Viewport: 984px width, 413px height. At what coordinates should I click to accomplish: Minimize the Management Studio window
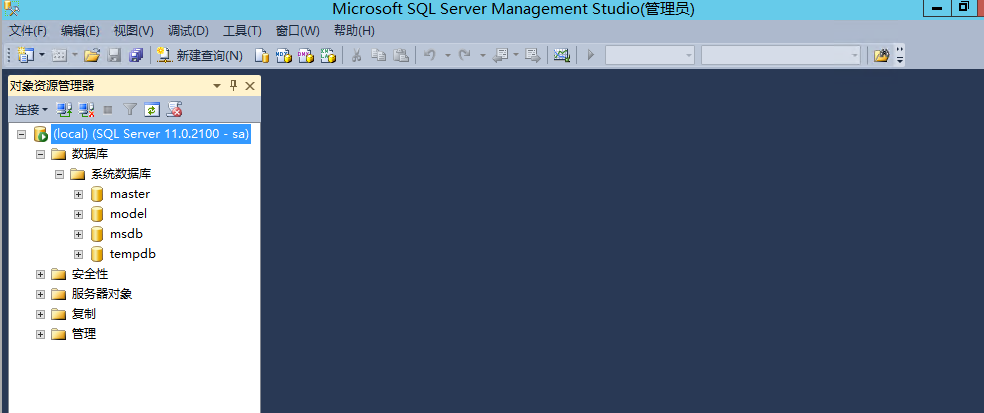pos(938,9)
